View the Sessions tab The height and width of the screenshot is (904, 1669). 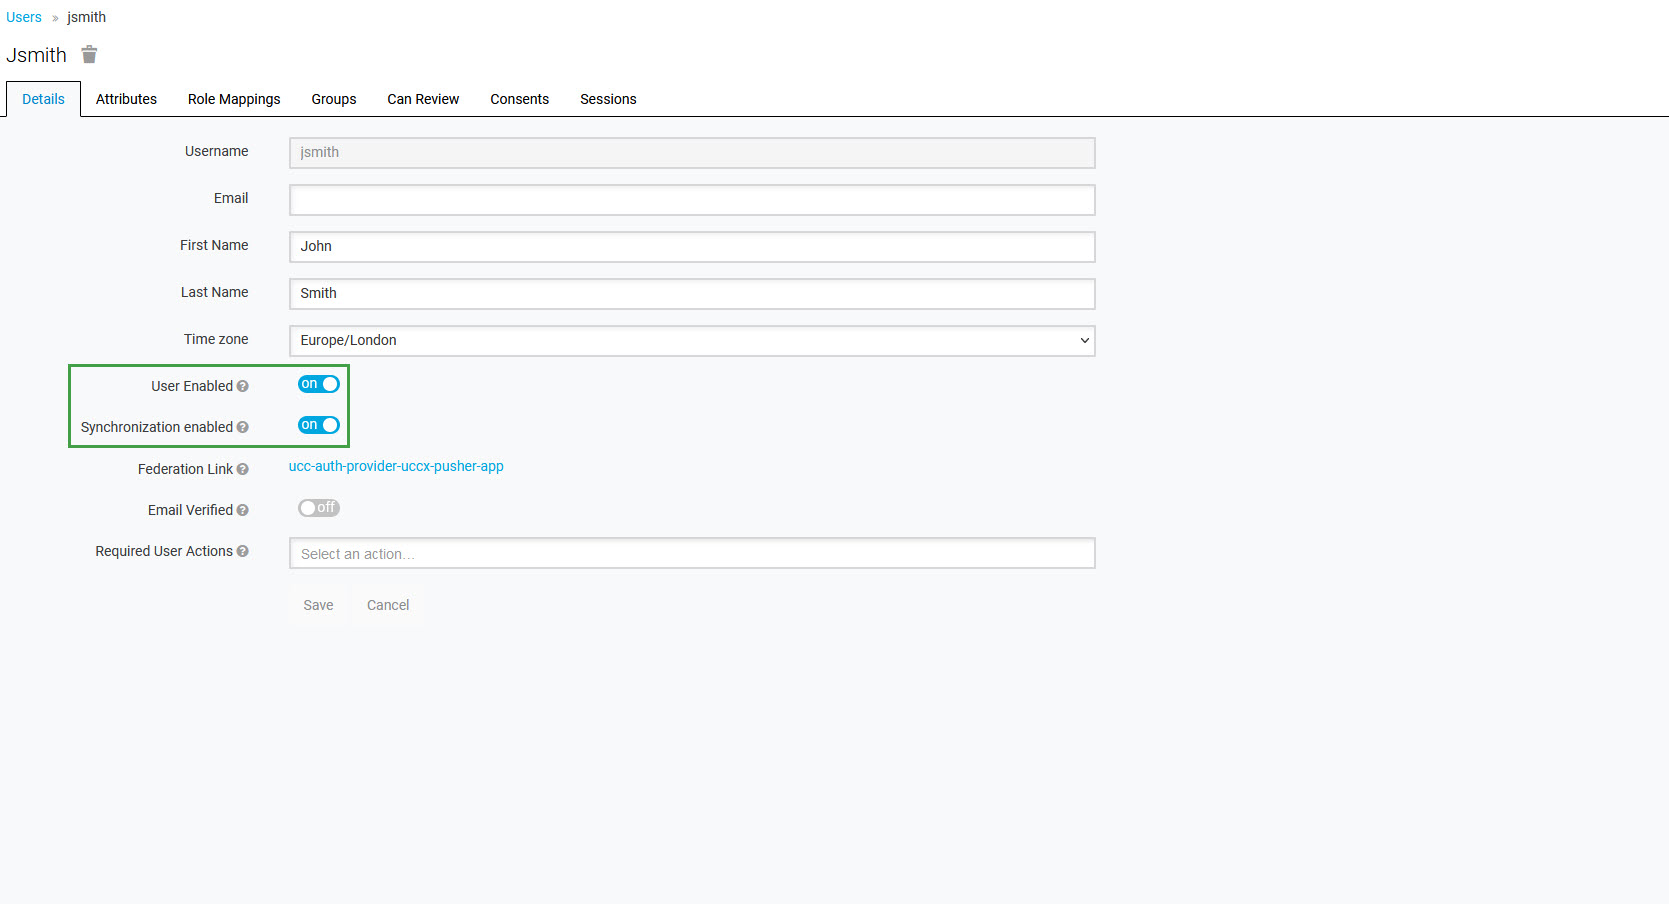coord(608,99)
